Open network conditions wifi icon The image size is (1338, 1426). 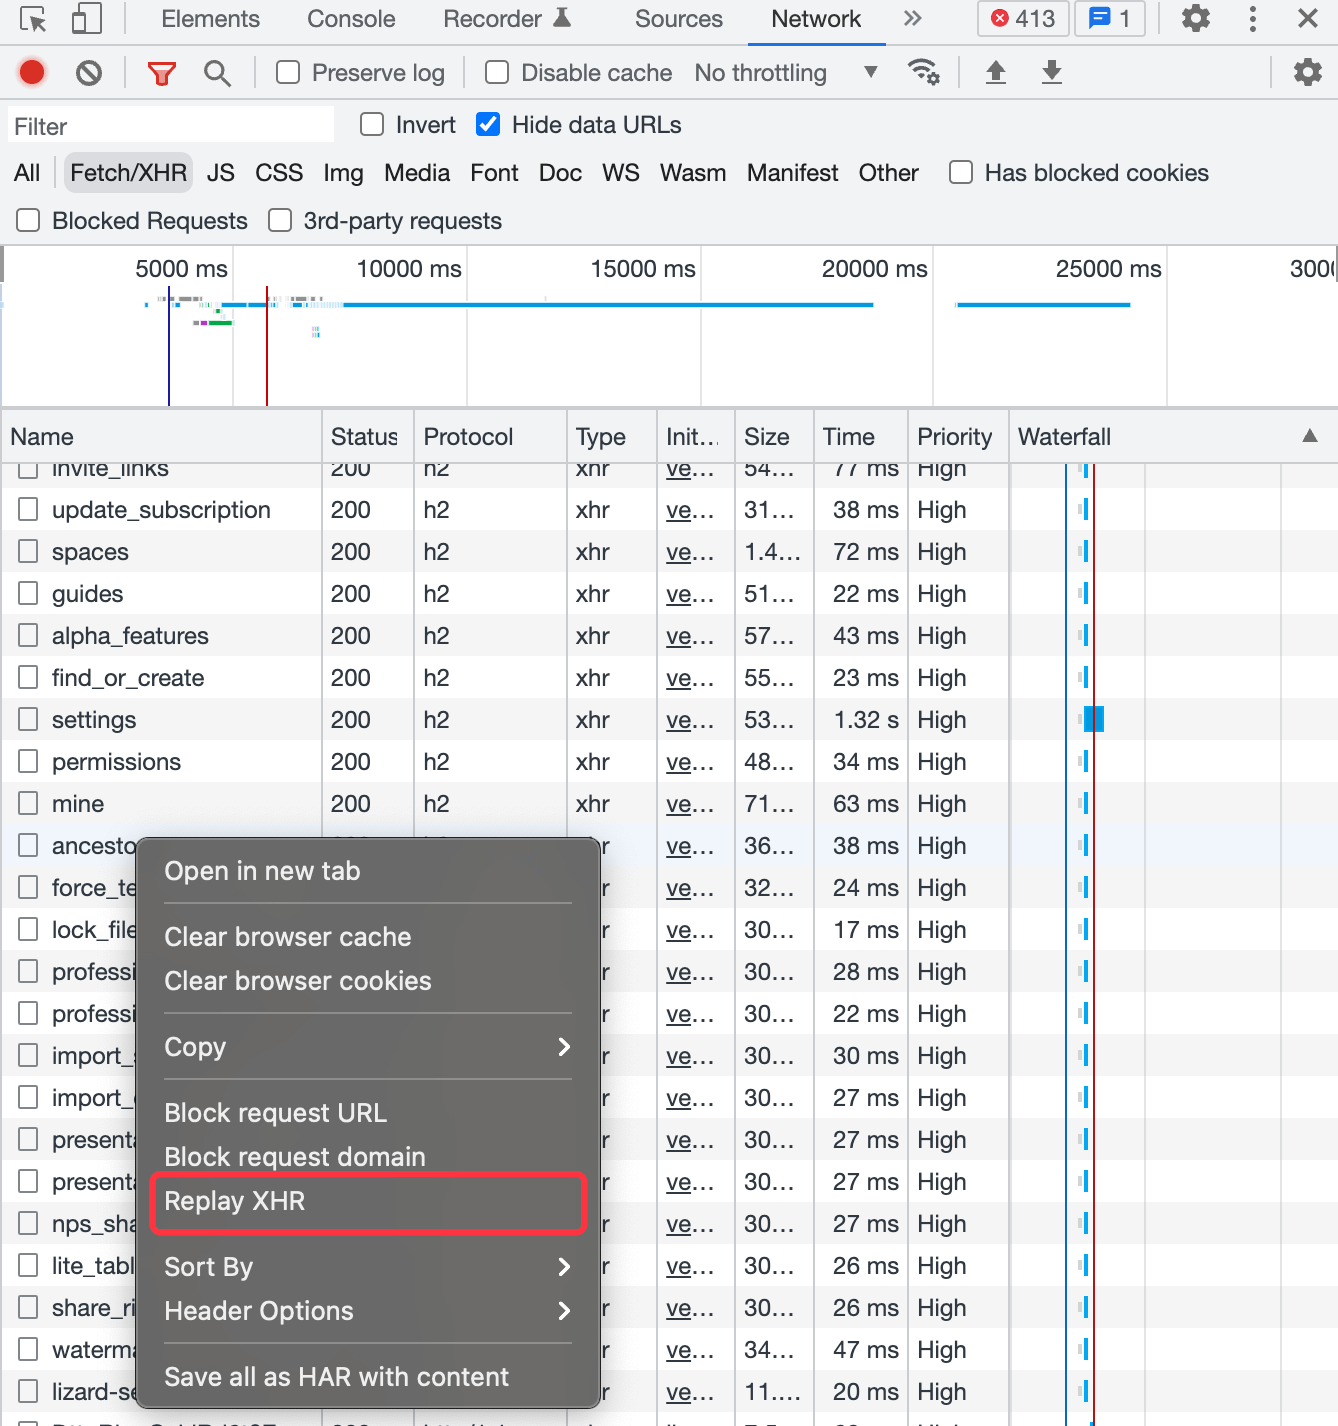pos(923,73)
